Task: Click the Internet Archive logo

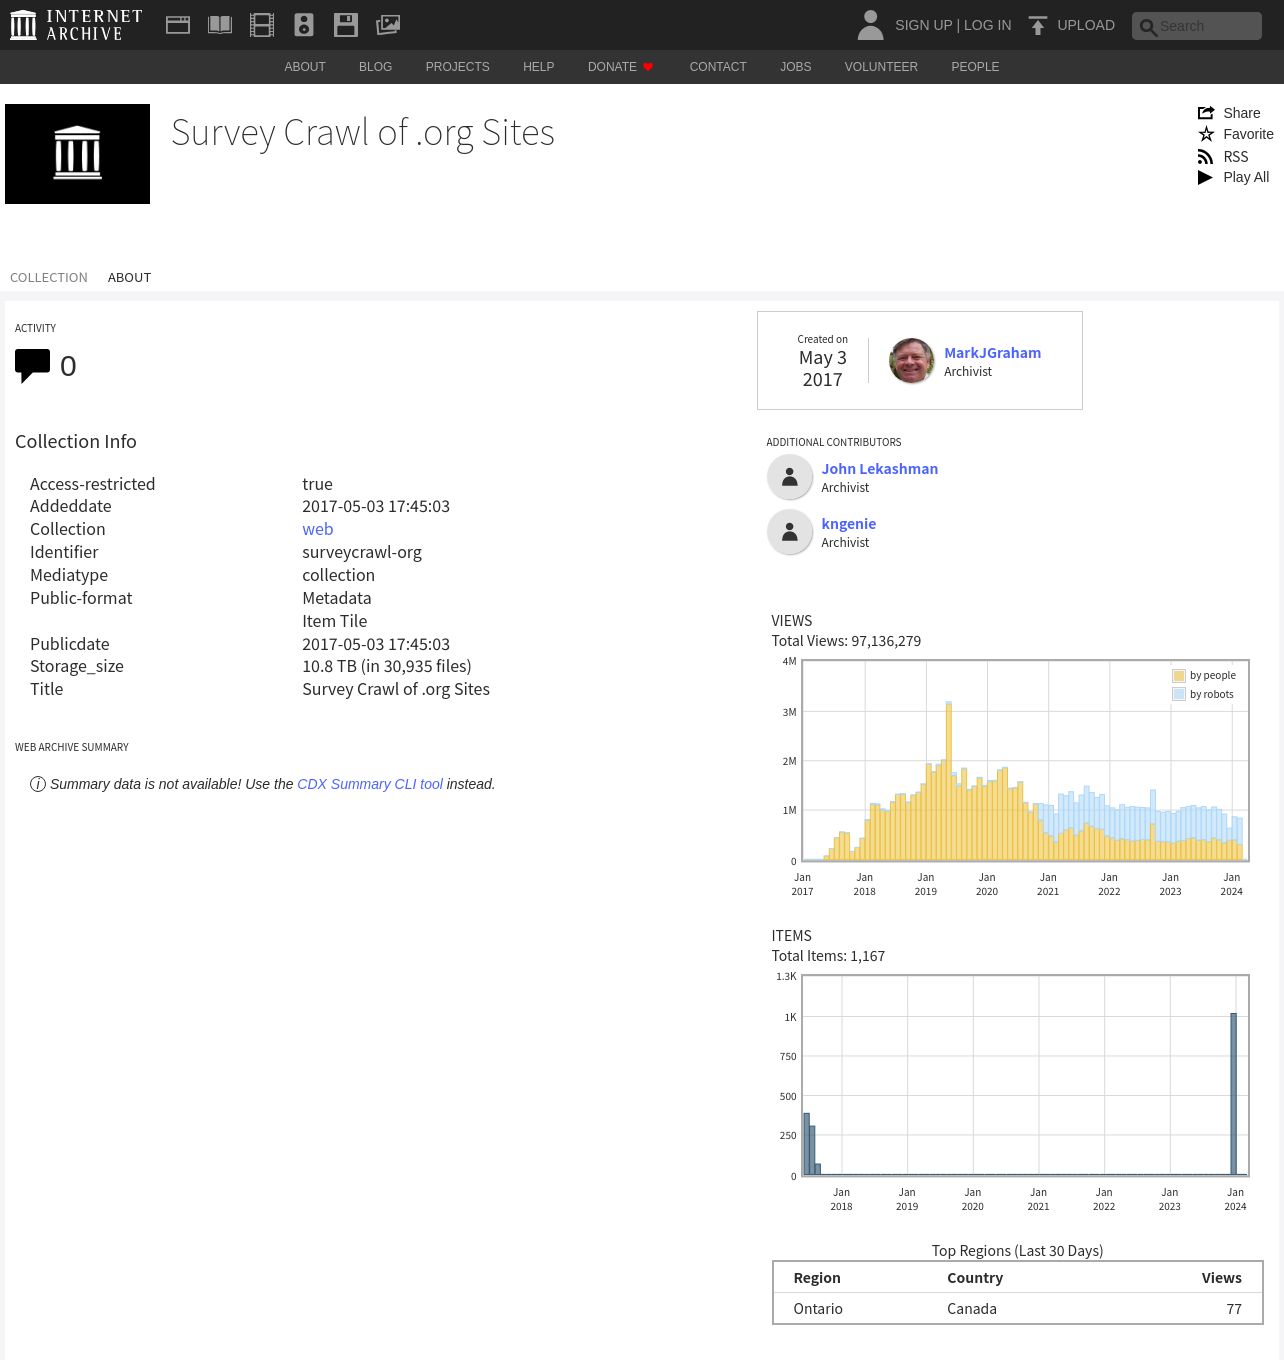Action: pos(76,25)
